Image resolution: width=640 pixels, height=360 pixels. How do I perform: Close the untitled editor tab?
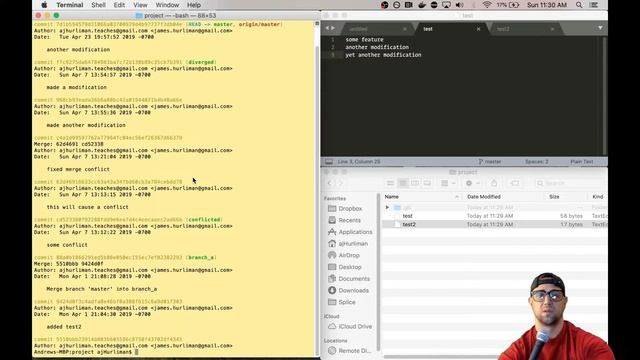[x=405, y=29]
